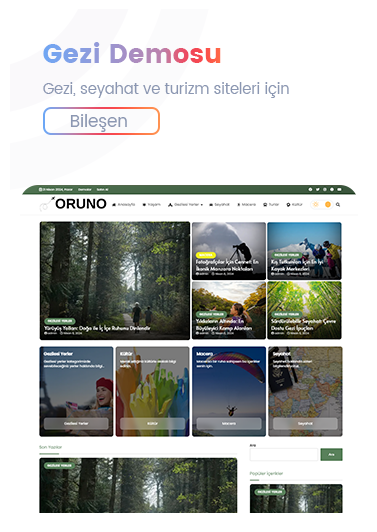Click the ORUNO site logo
Viewport: 377px width, 532px height.
pyautogui.click(x=73, y=204)
